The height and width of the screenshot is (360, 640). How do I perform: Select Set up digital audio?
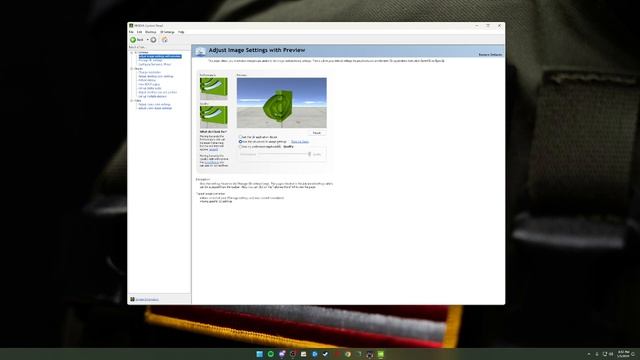click(150, 88)
